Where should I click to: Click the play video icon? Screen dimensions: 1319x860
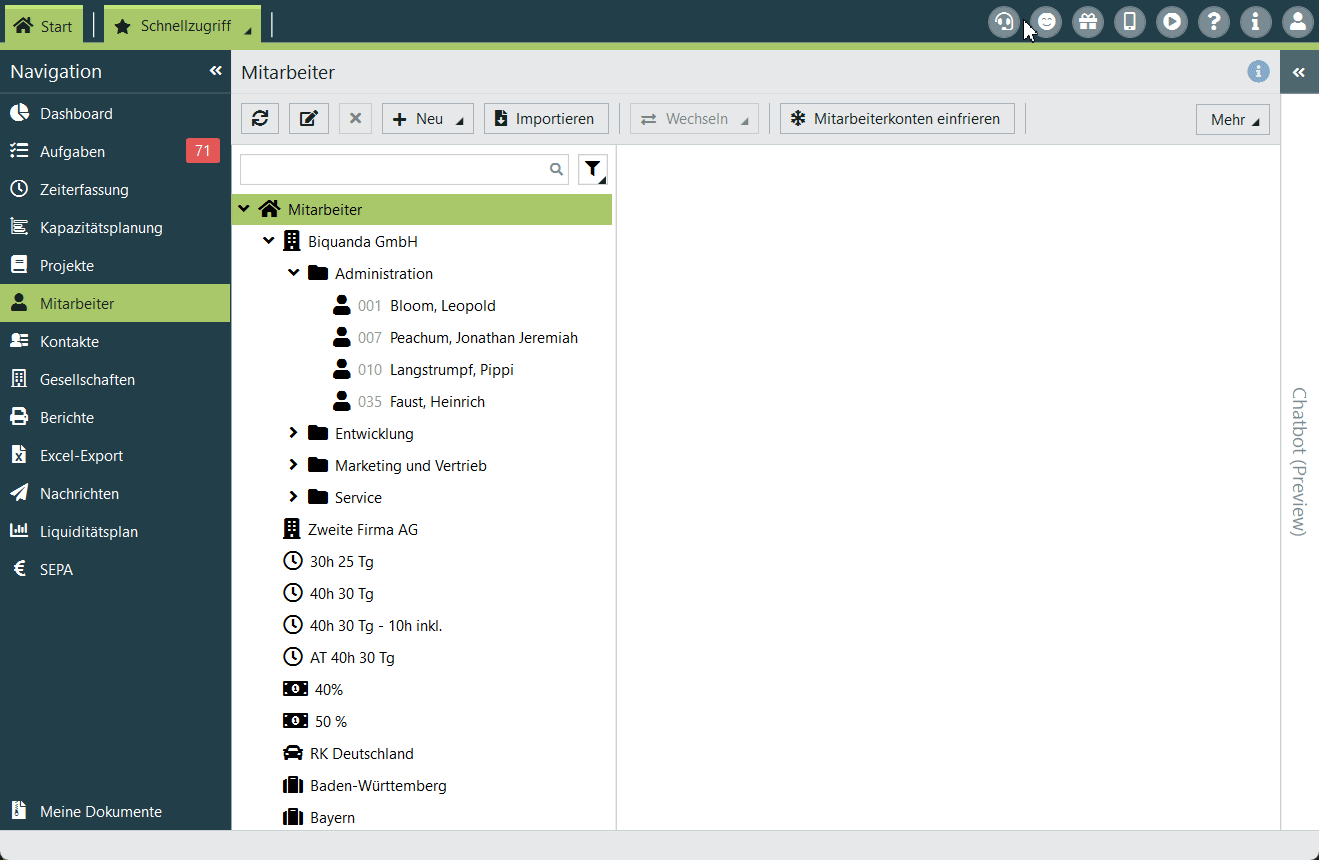tap(1172, 21)
